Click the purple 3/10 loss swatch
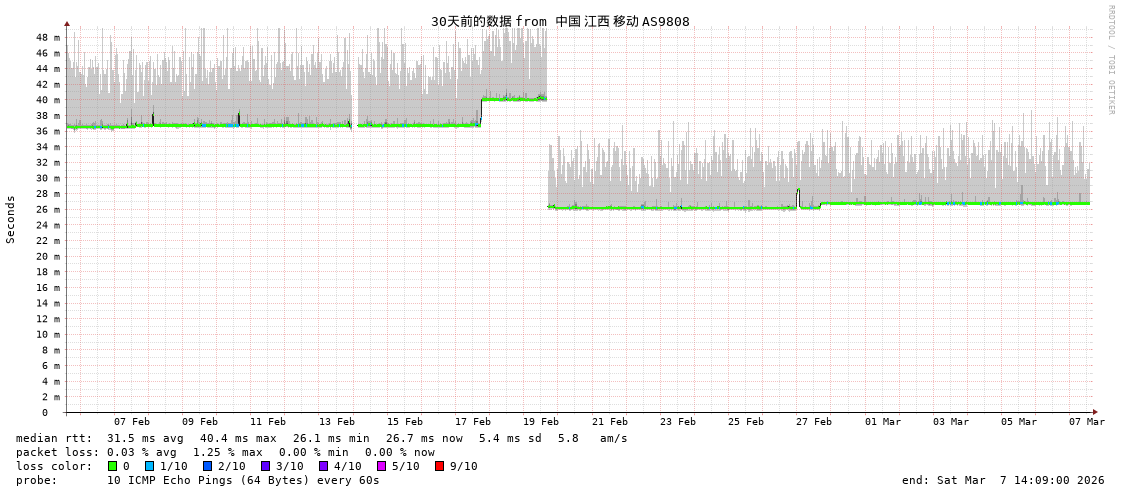Screen dimensions: 1121x494 [x=265, y=466]
